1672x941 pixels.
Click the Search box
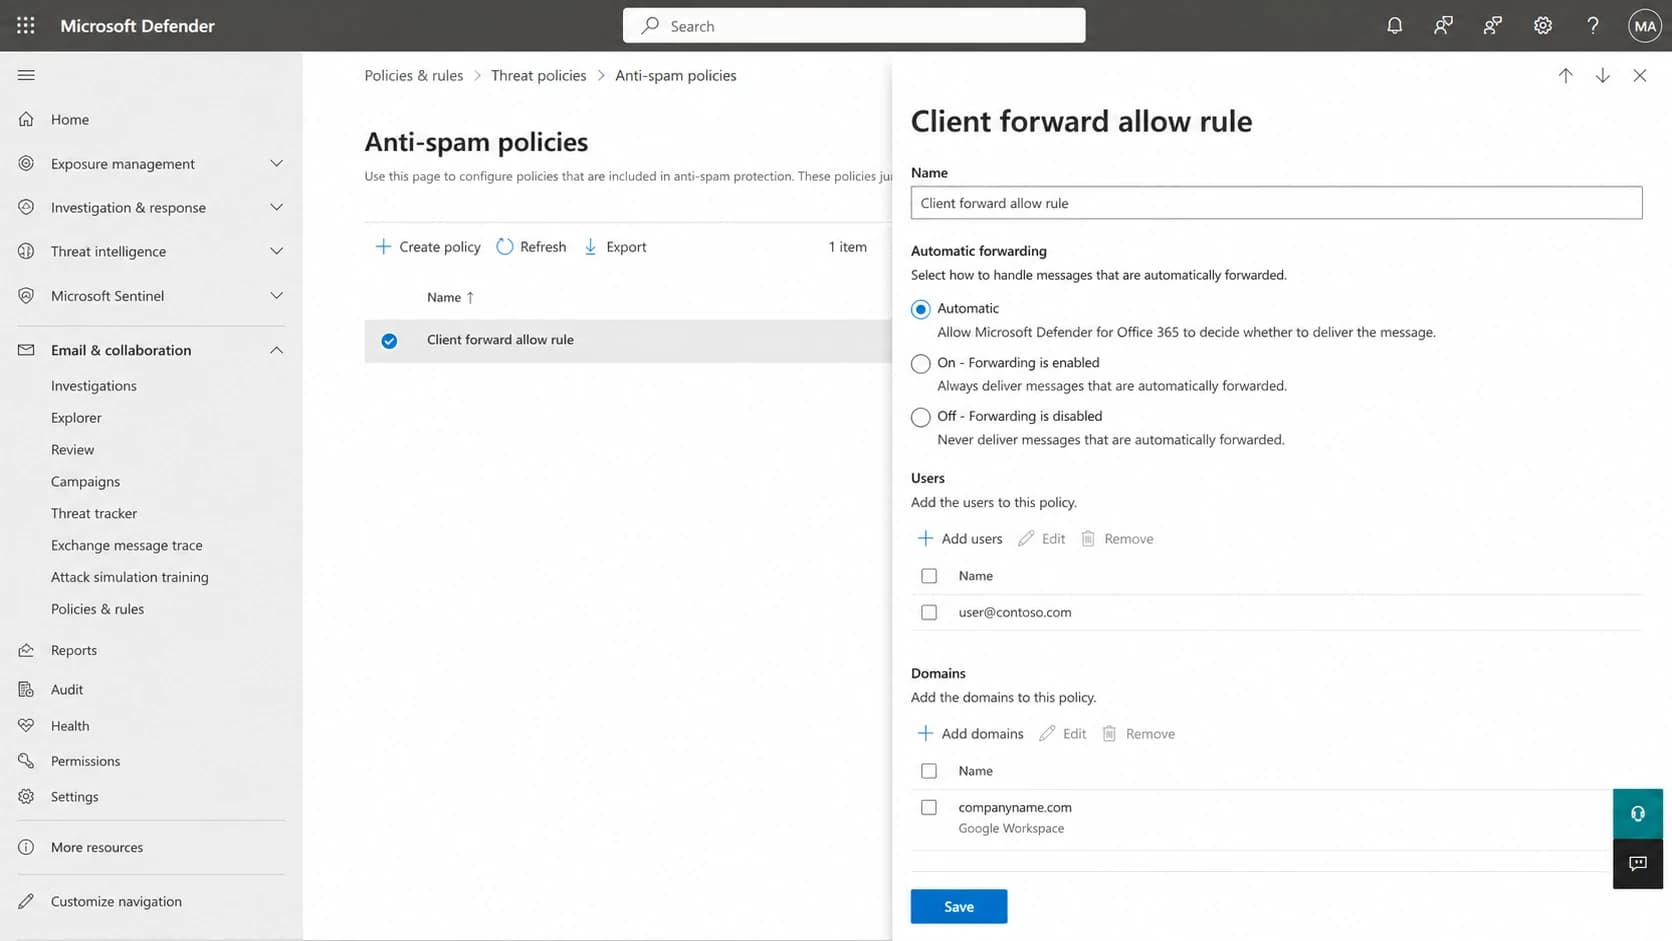point(854,26)
